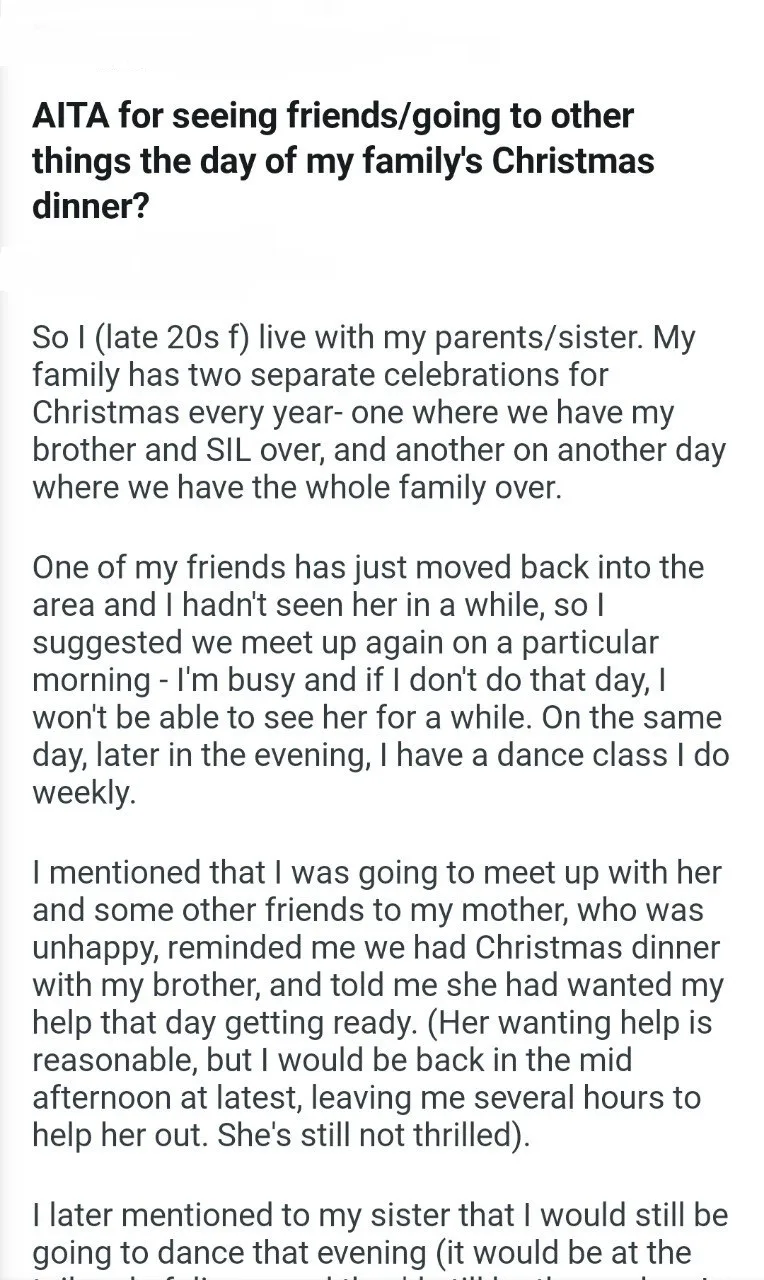Click the paragraph beginning "I later mentioned"
764x1280 pixels.
pyautogui.click(x=380, y=1233)
